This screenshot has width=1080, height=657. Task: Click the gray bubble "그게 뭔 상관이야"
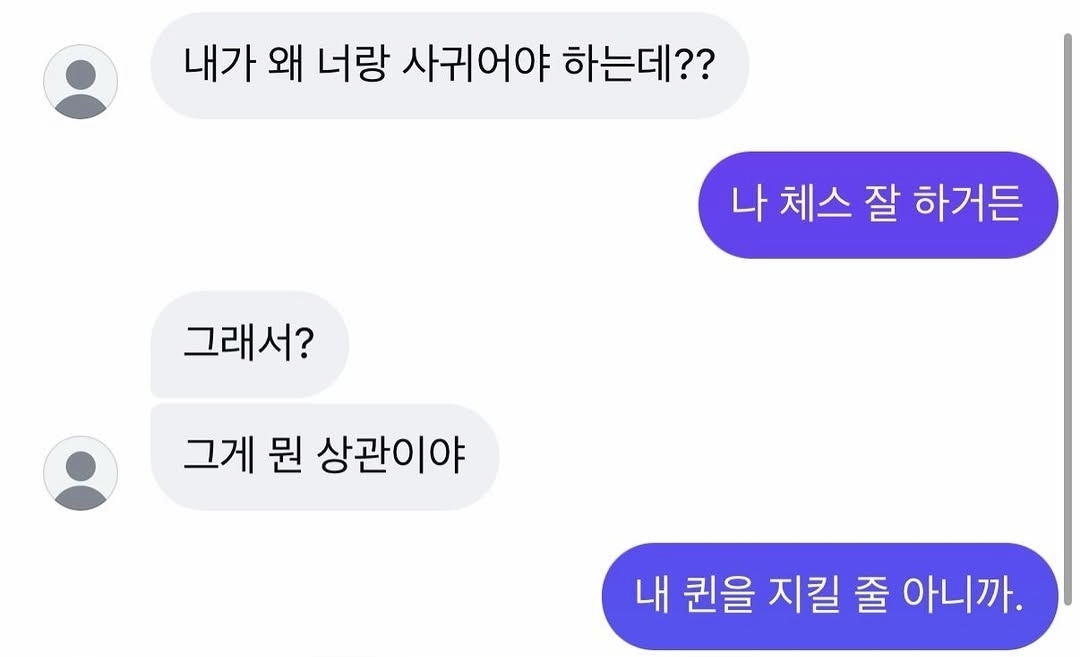click(x=324, y=457)
